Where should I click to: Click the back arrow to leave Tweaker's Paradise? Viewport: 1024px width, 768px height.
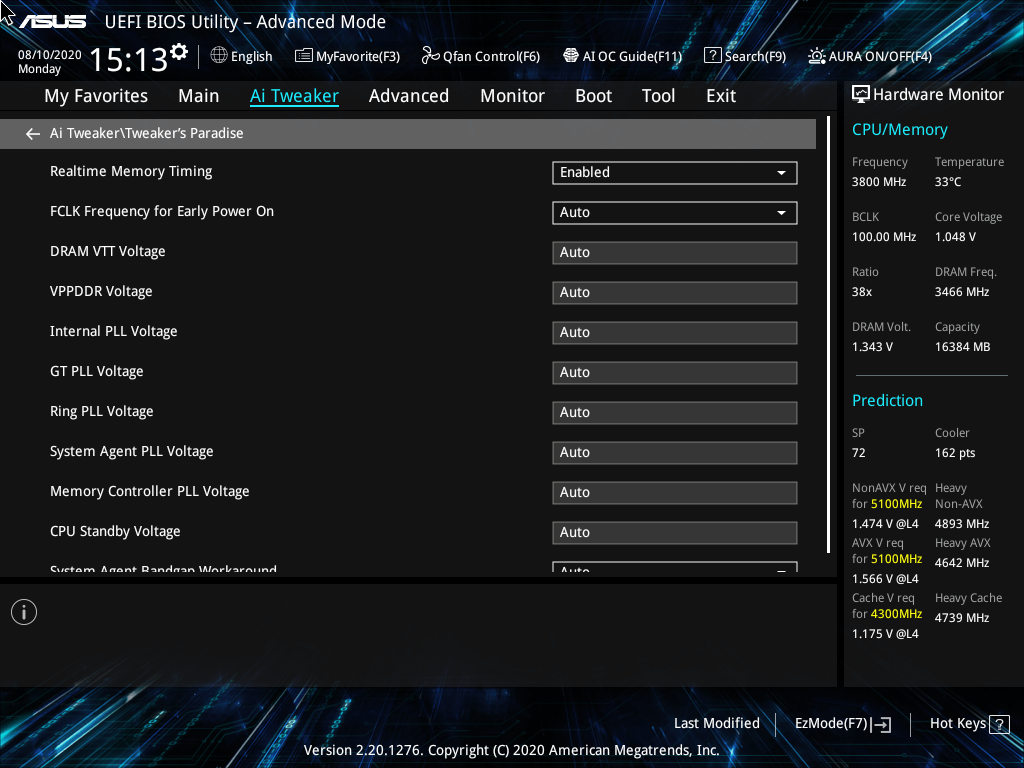tap(32, 133)
